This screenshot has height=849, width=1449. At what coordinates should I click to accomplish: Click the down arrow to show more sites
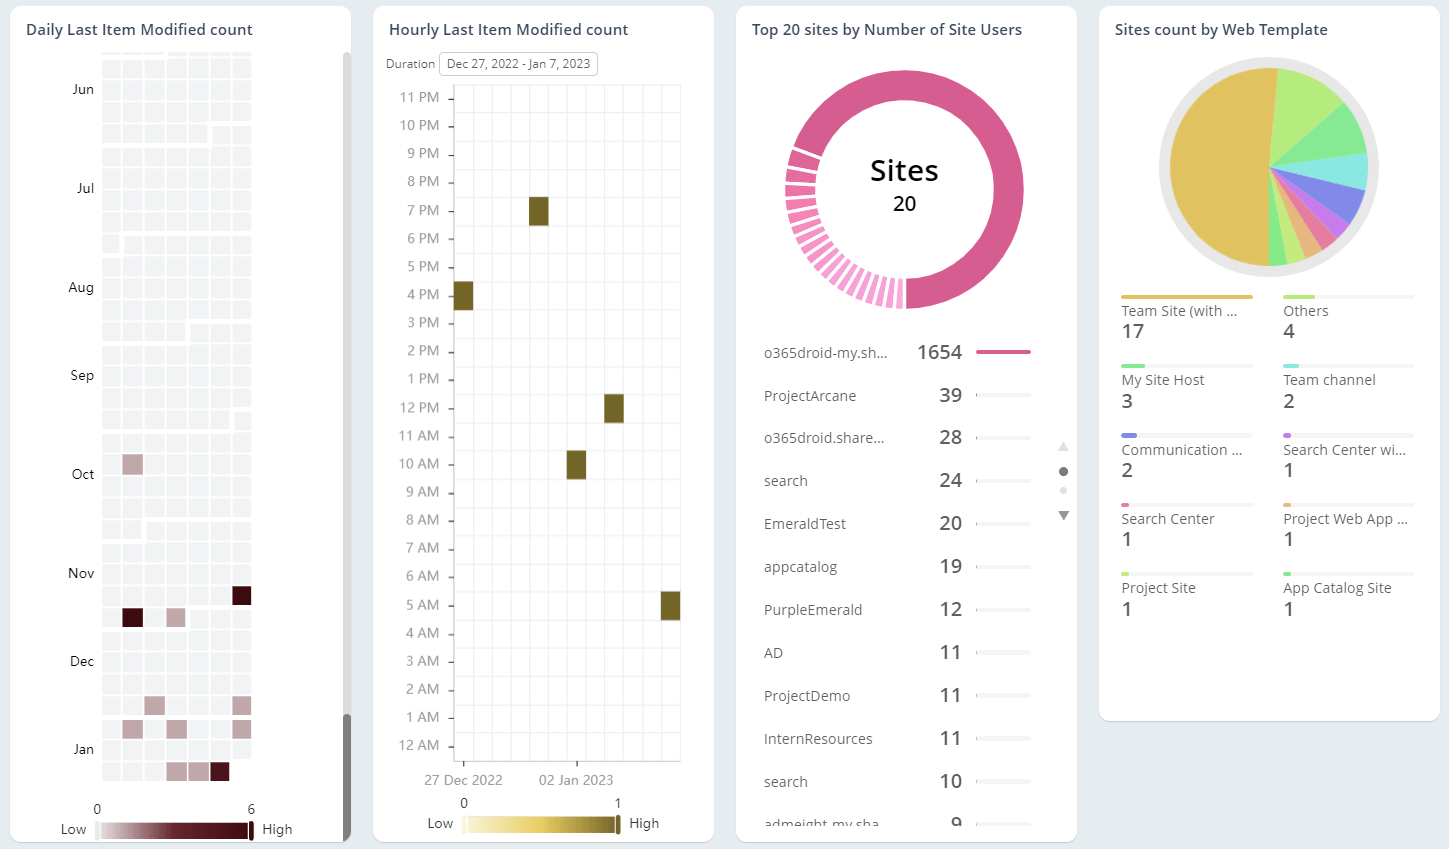tap(1063, 515)
